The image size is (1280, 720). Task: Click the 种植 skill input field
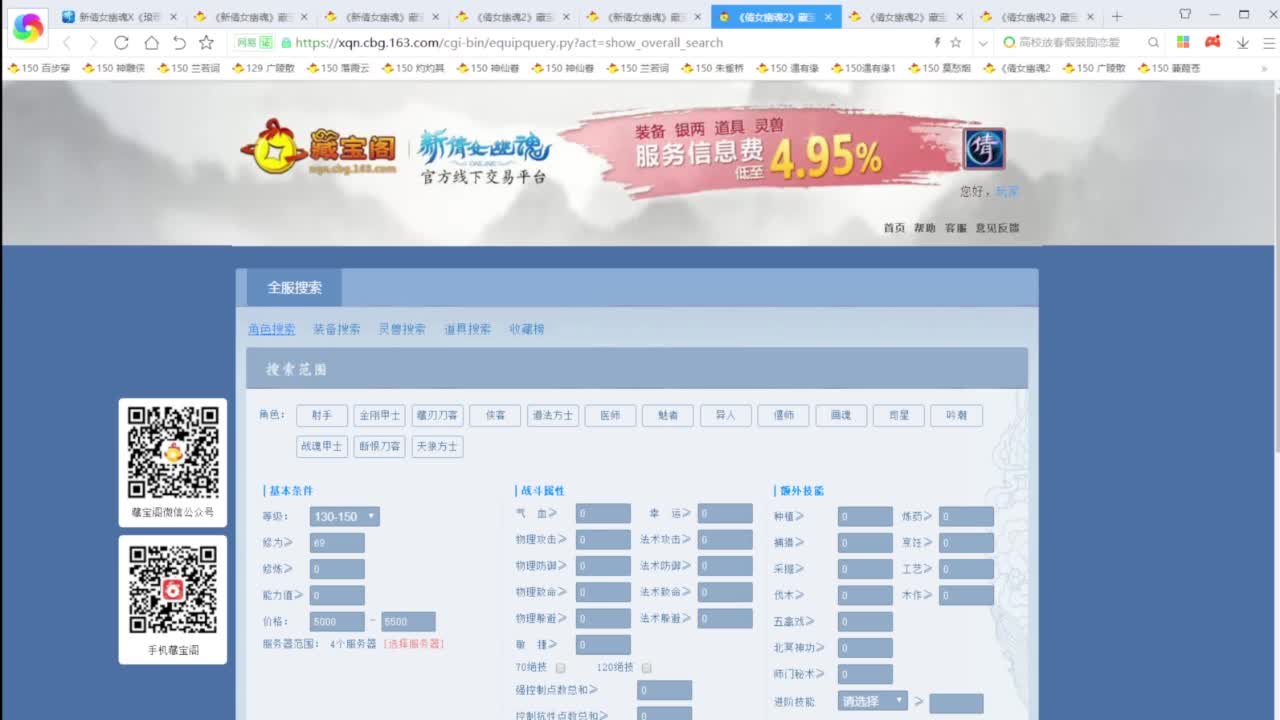[865, 517]
